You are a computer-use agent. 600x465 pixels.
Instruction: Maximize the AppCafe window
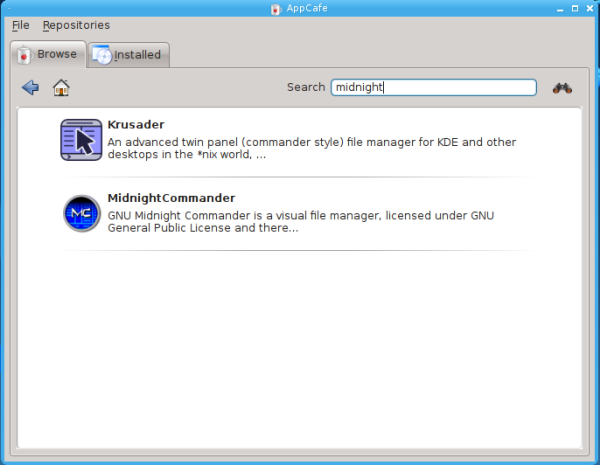tap(575, 8)
